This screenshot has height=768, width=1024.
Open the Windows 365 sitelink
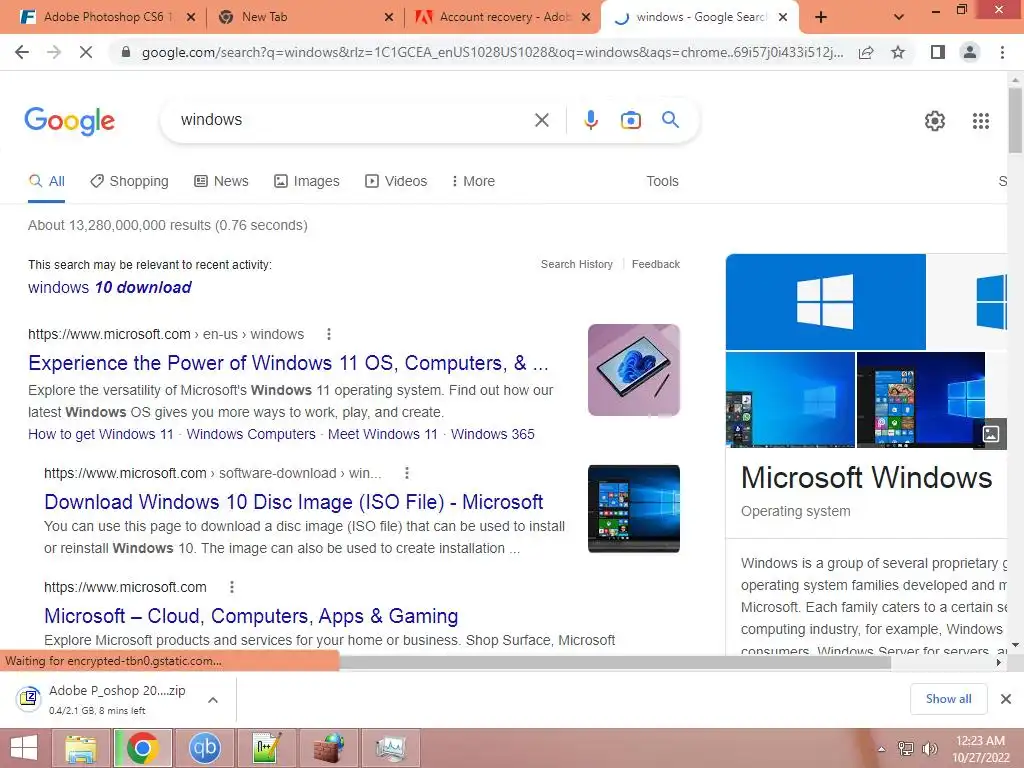[x=492, y=434]
